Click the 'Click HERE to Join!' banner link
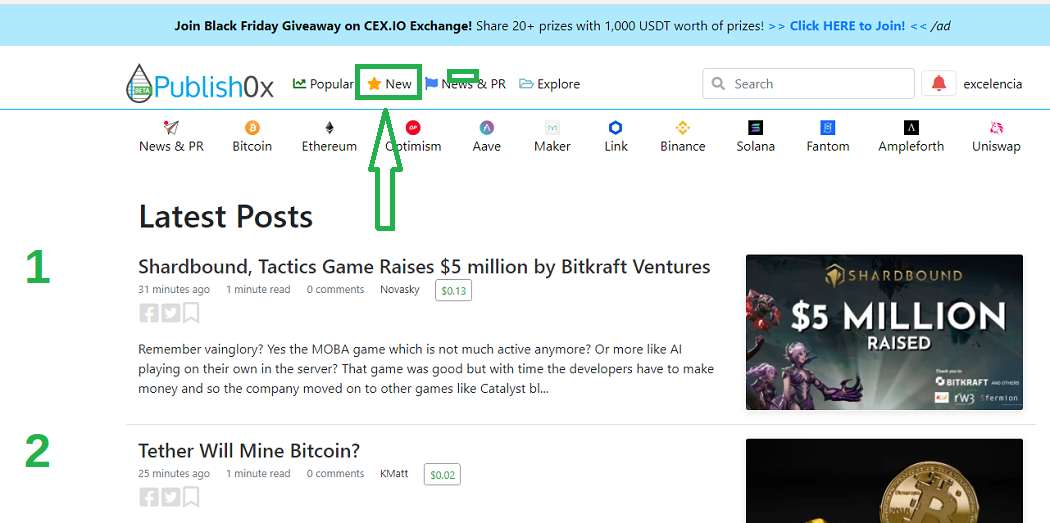This screenshot has height=523, width=1050. point(847,26)
